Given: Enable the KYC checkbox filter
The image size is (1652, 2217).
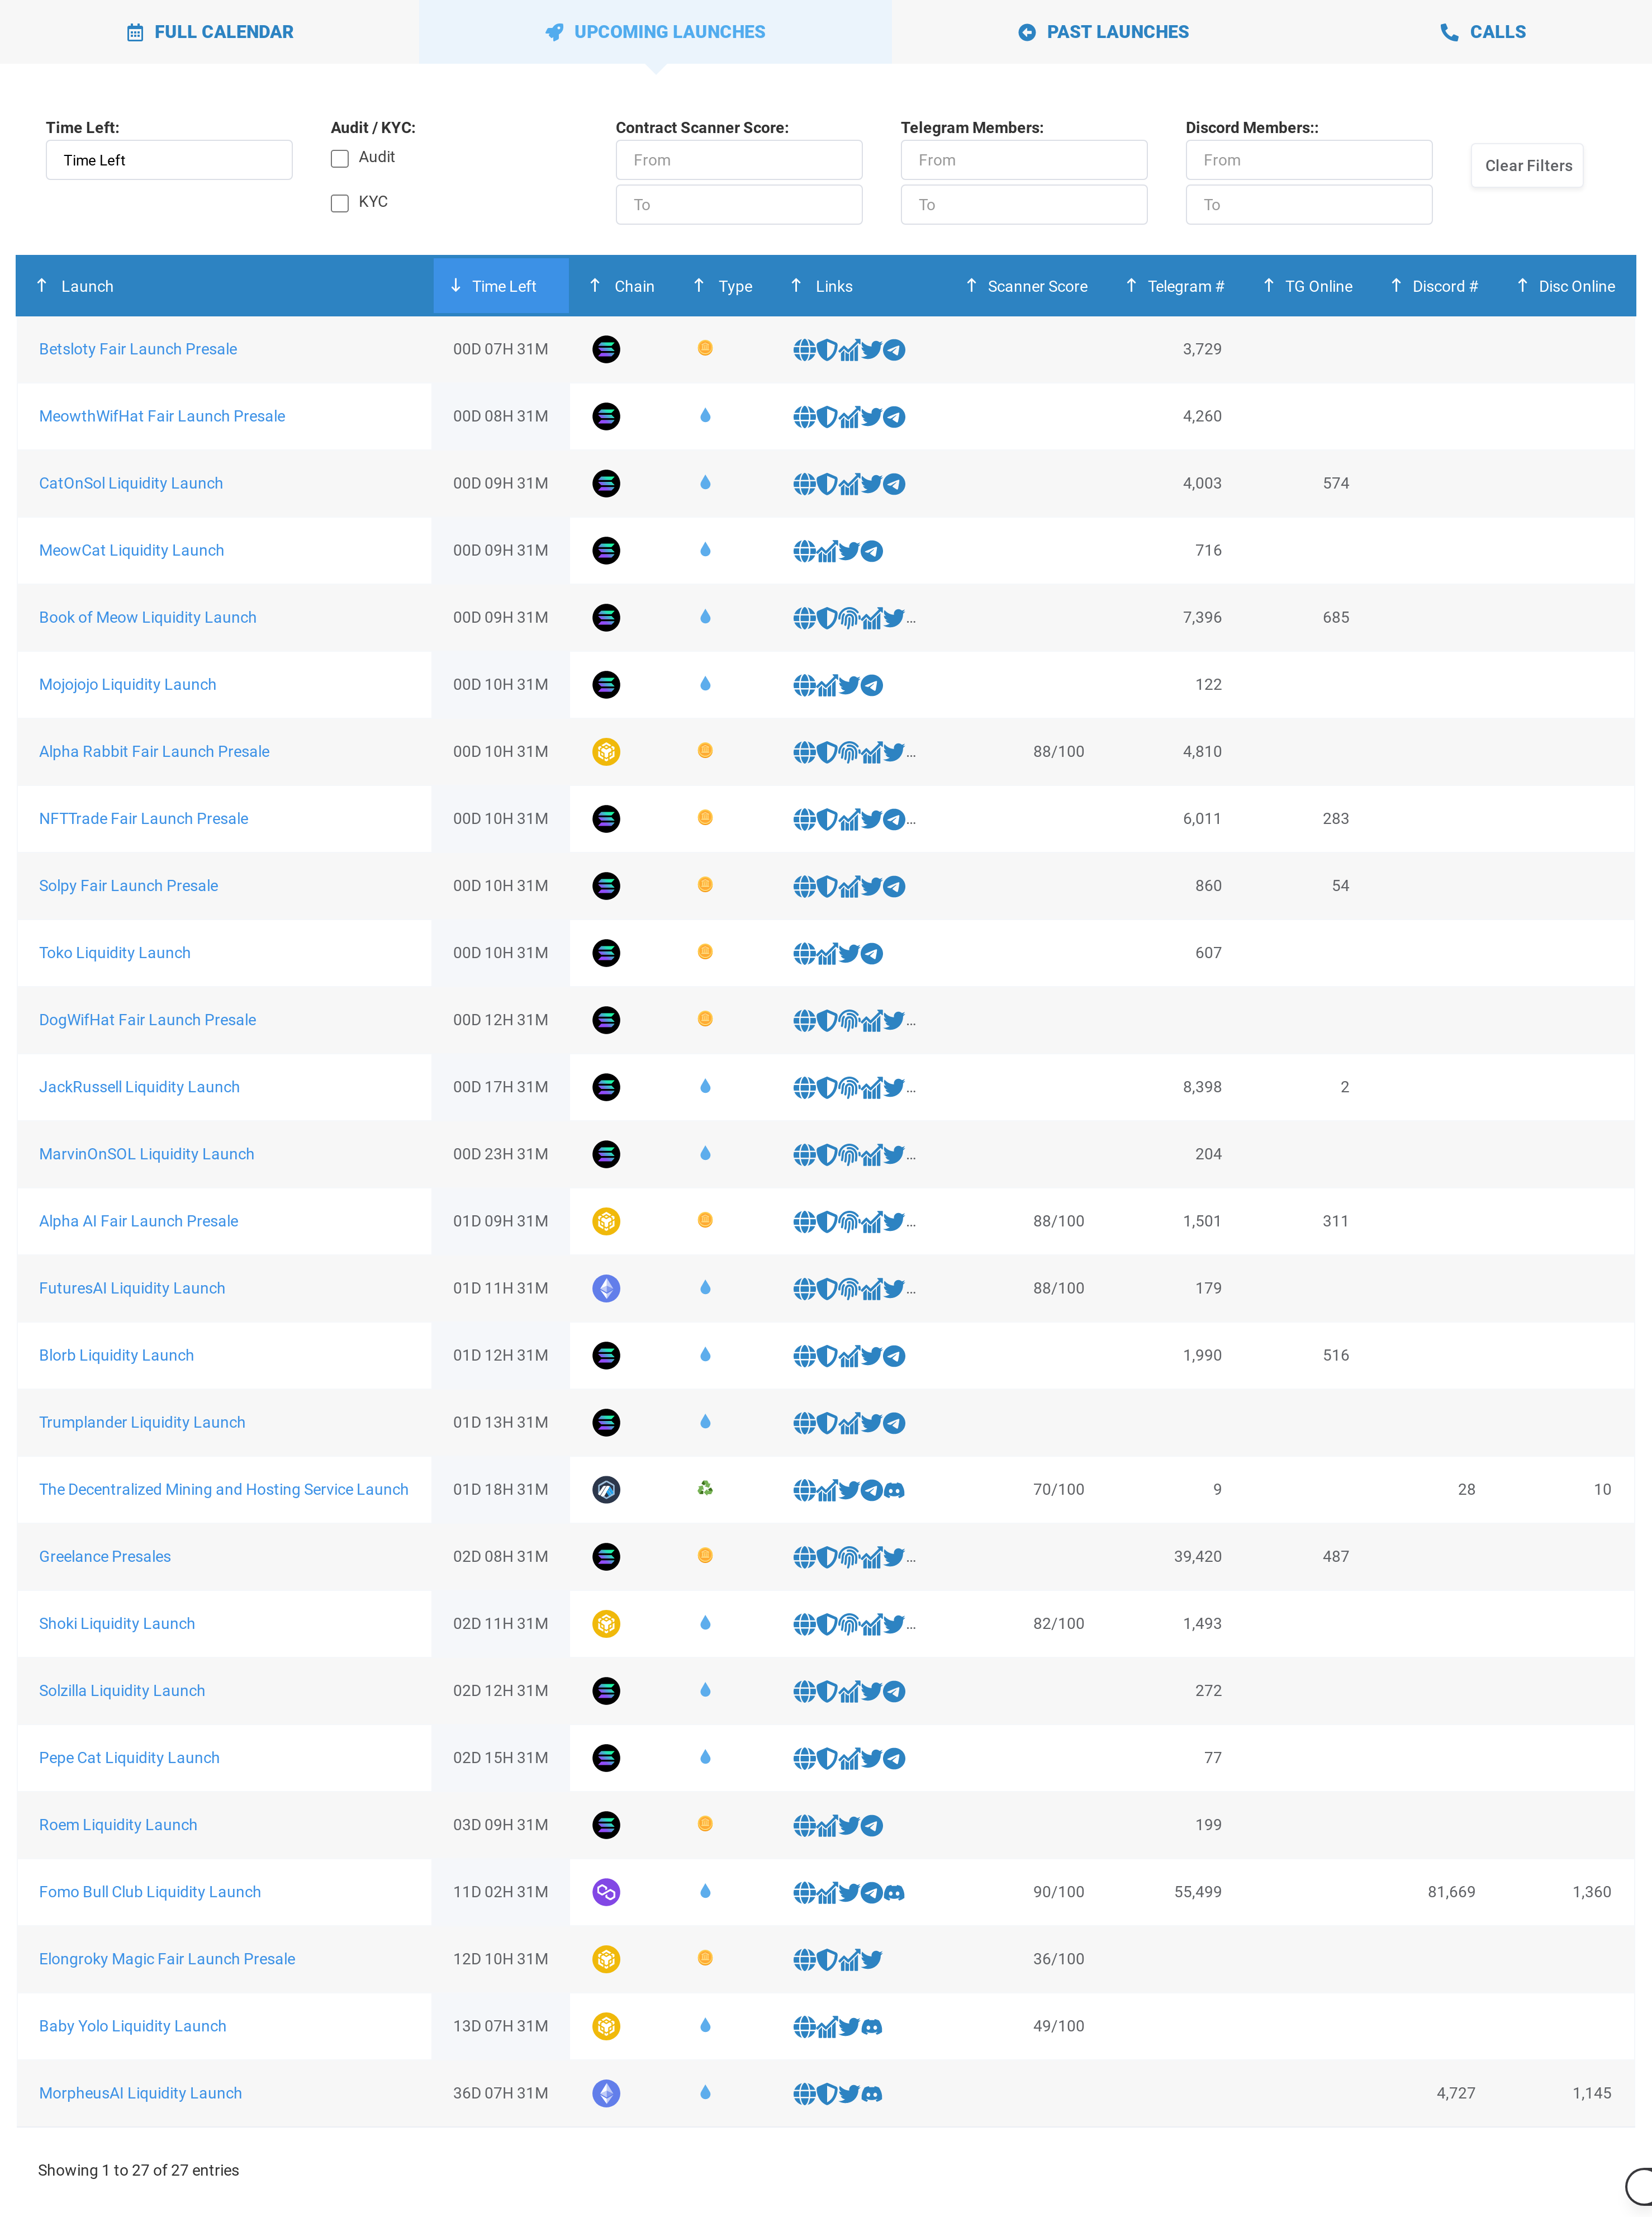Looking at the screenshot, I should [340, 203].
